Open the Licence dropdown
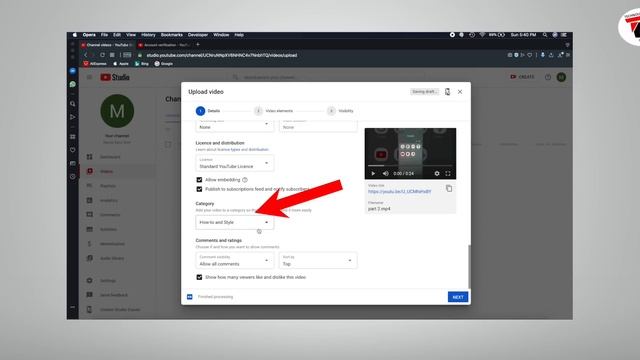 point(235,163)
